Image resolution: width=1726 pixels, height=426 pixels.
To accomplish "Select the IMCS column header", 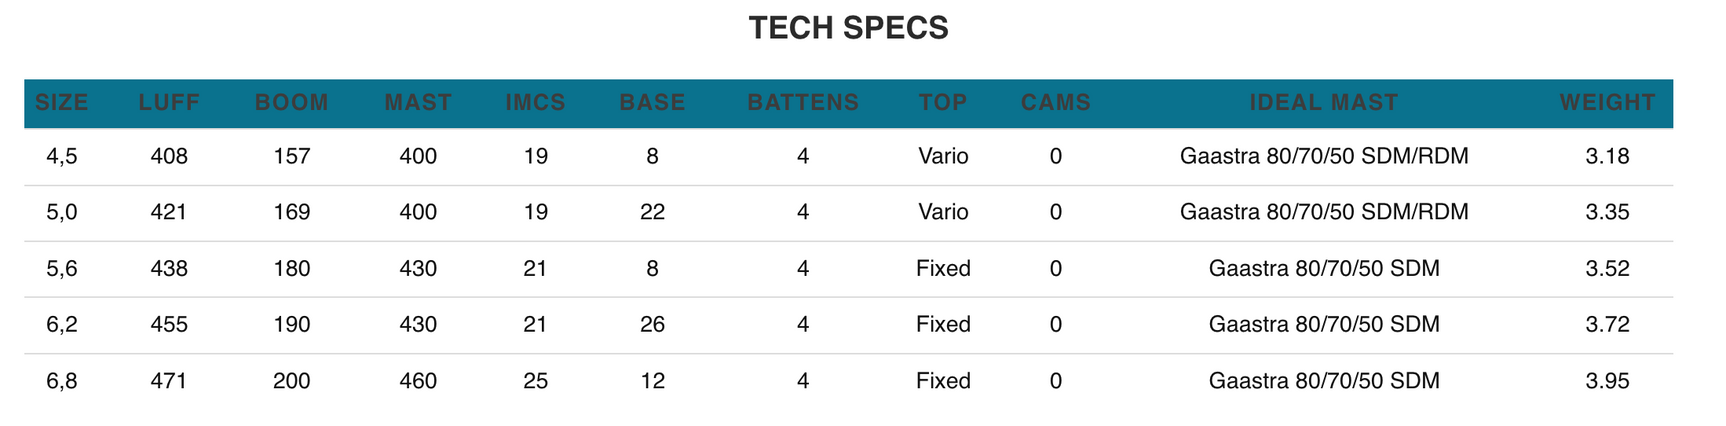I will point(536,103).
